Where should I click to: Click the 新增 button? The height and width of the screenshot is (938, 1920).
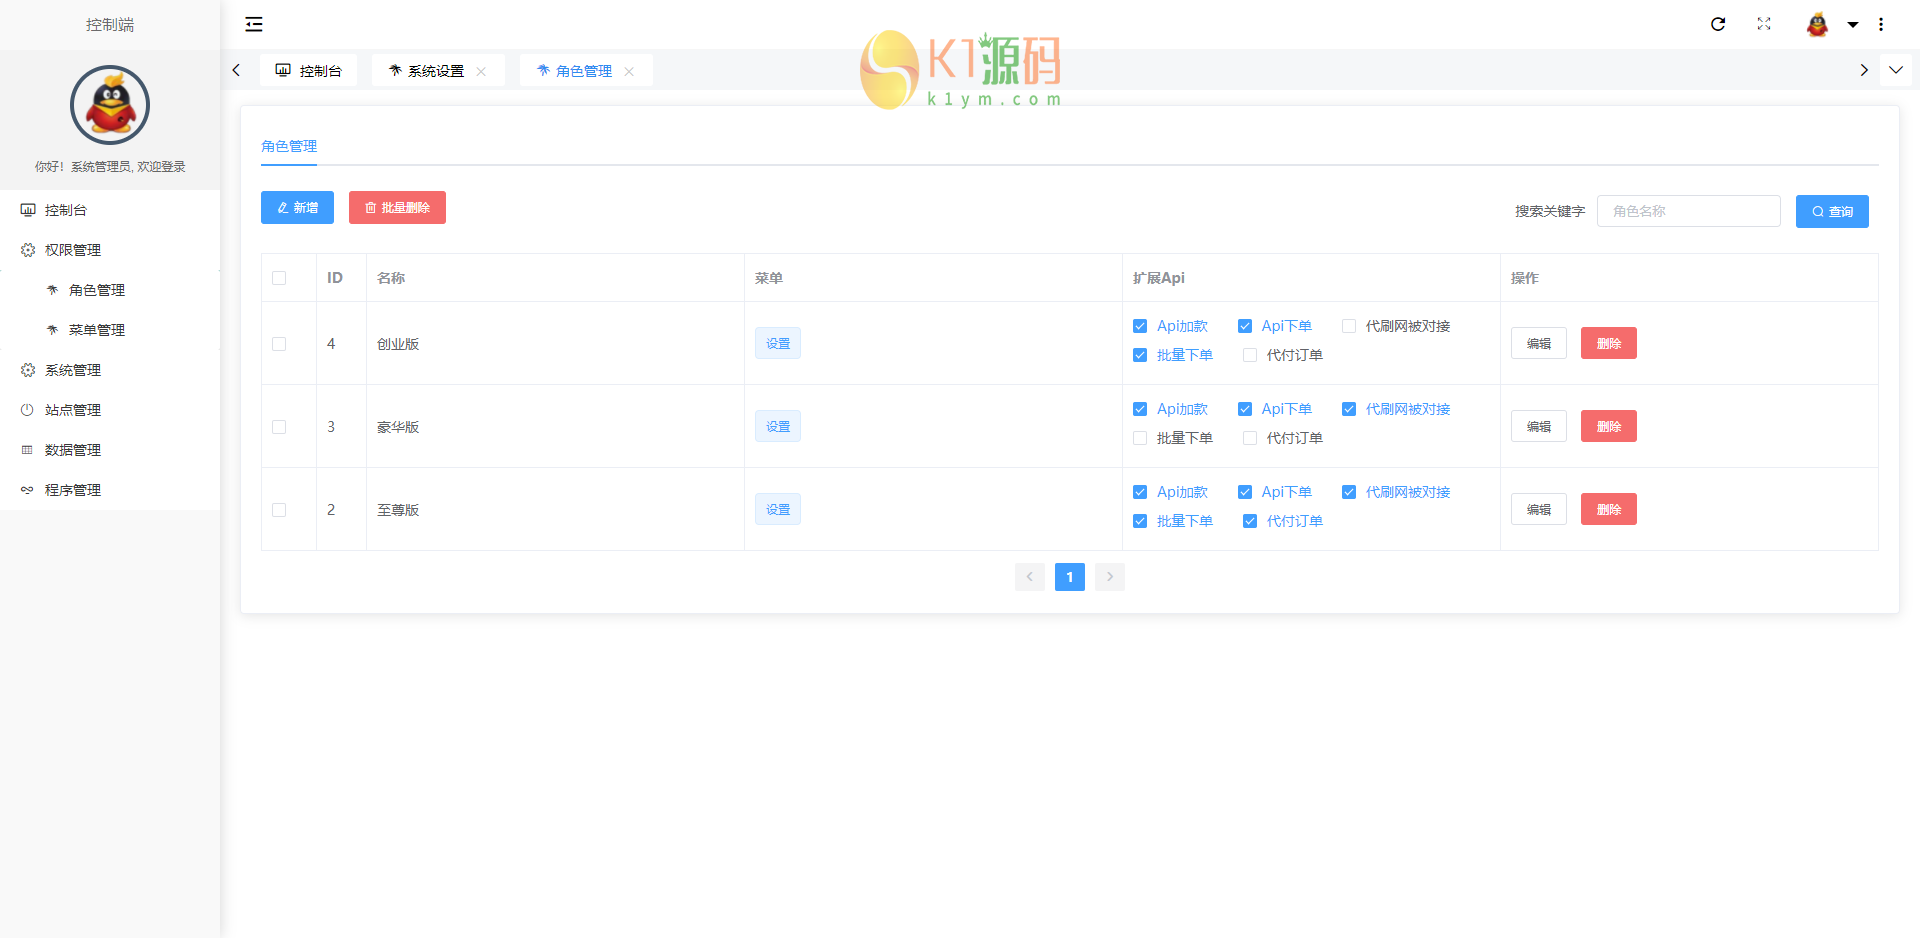pyautogui.click(x=297, y=208)
